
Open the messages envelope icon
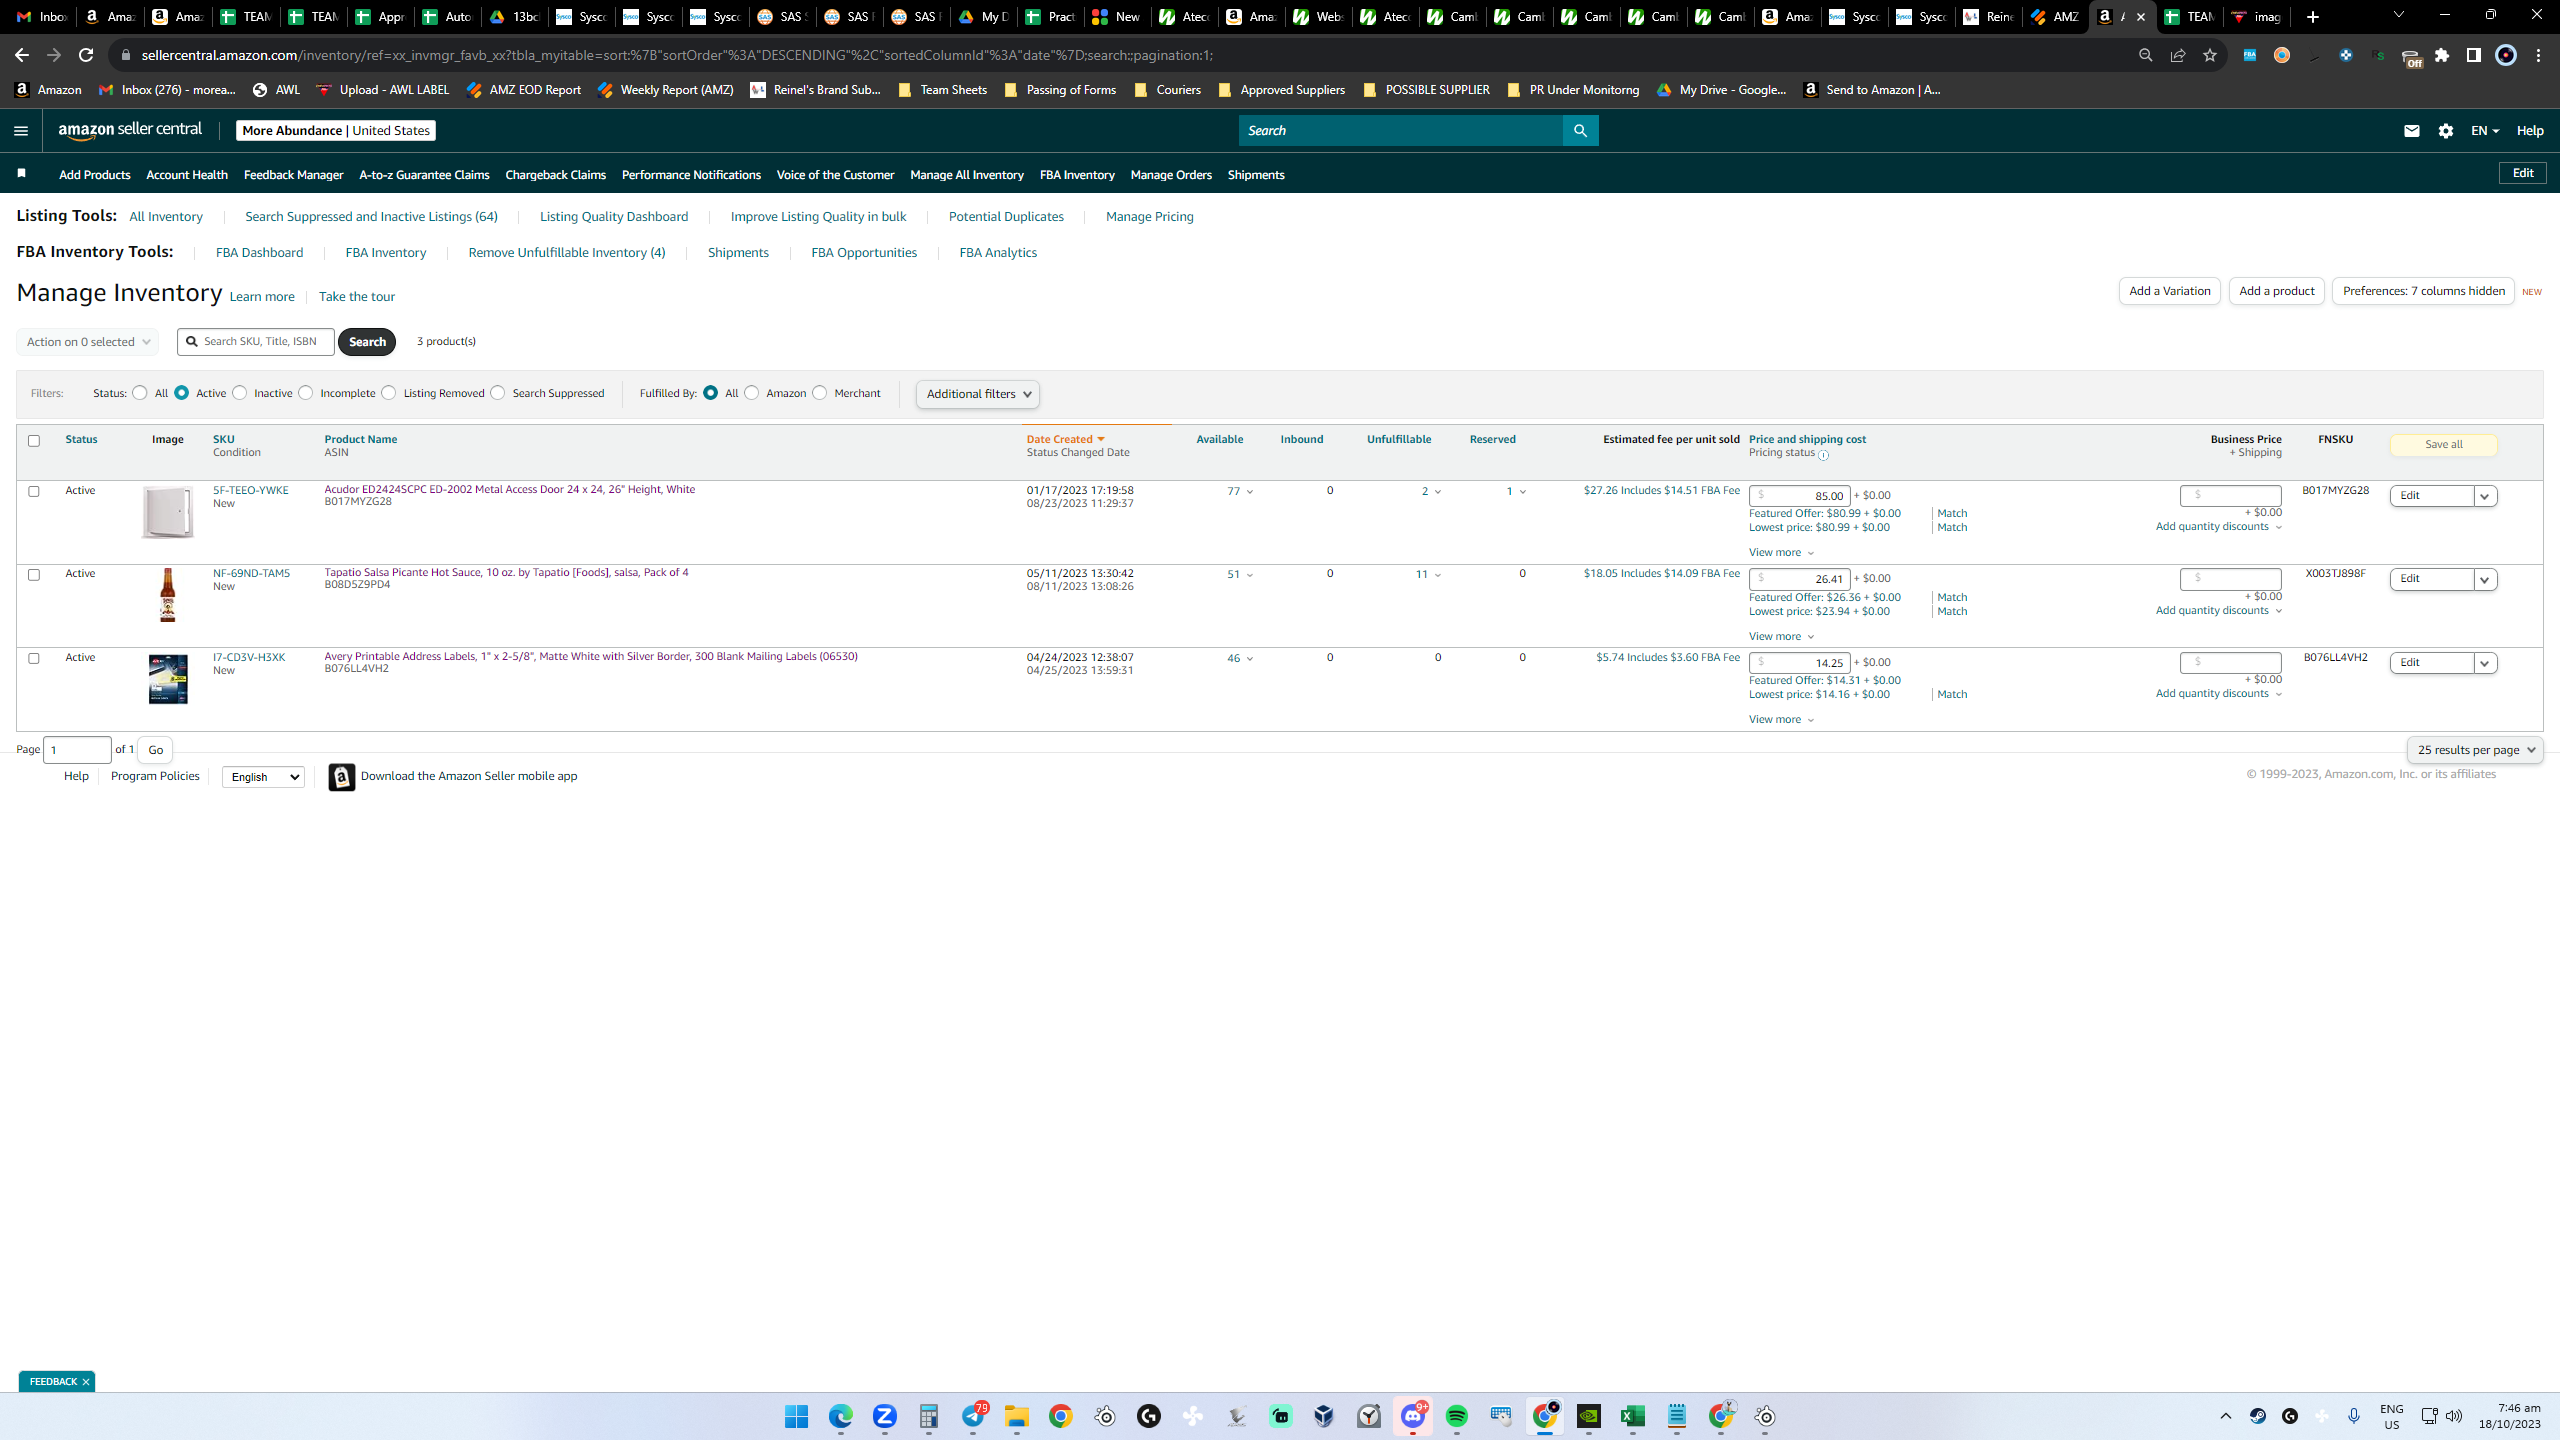click(2412, 131)
